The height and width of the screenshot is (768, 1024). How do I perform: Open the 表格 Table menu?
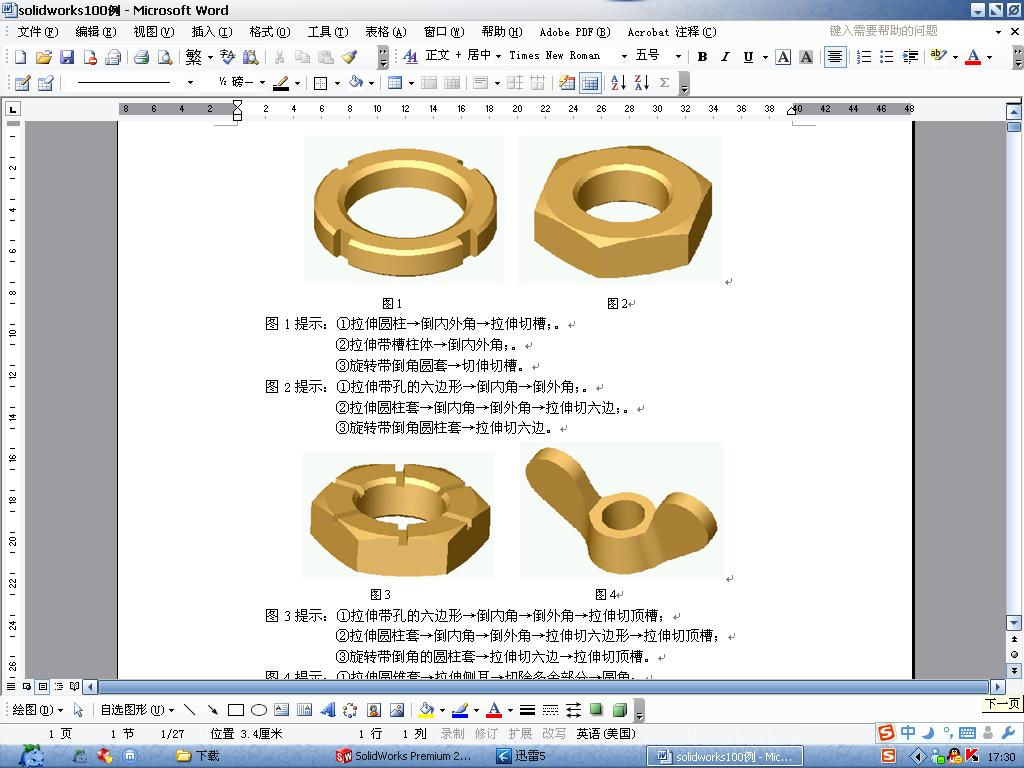[385, 31]
